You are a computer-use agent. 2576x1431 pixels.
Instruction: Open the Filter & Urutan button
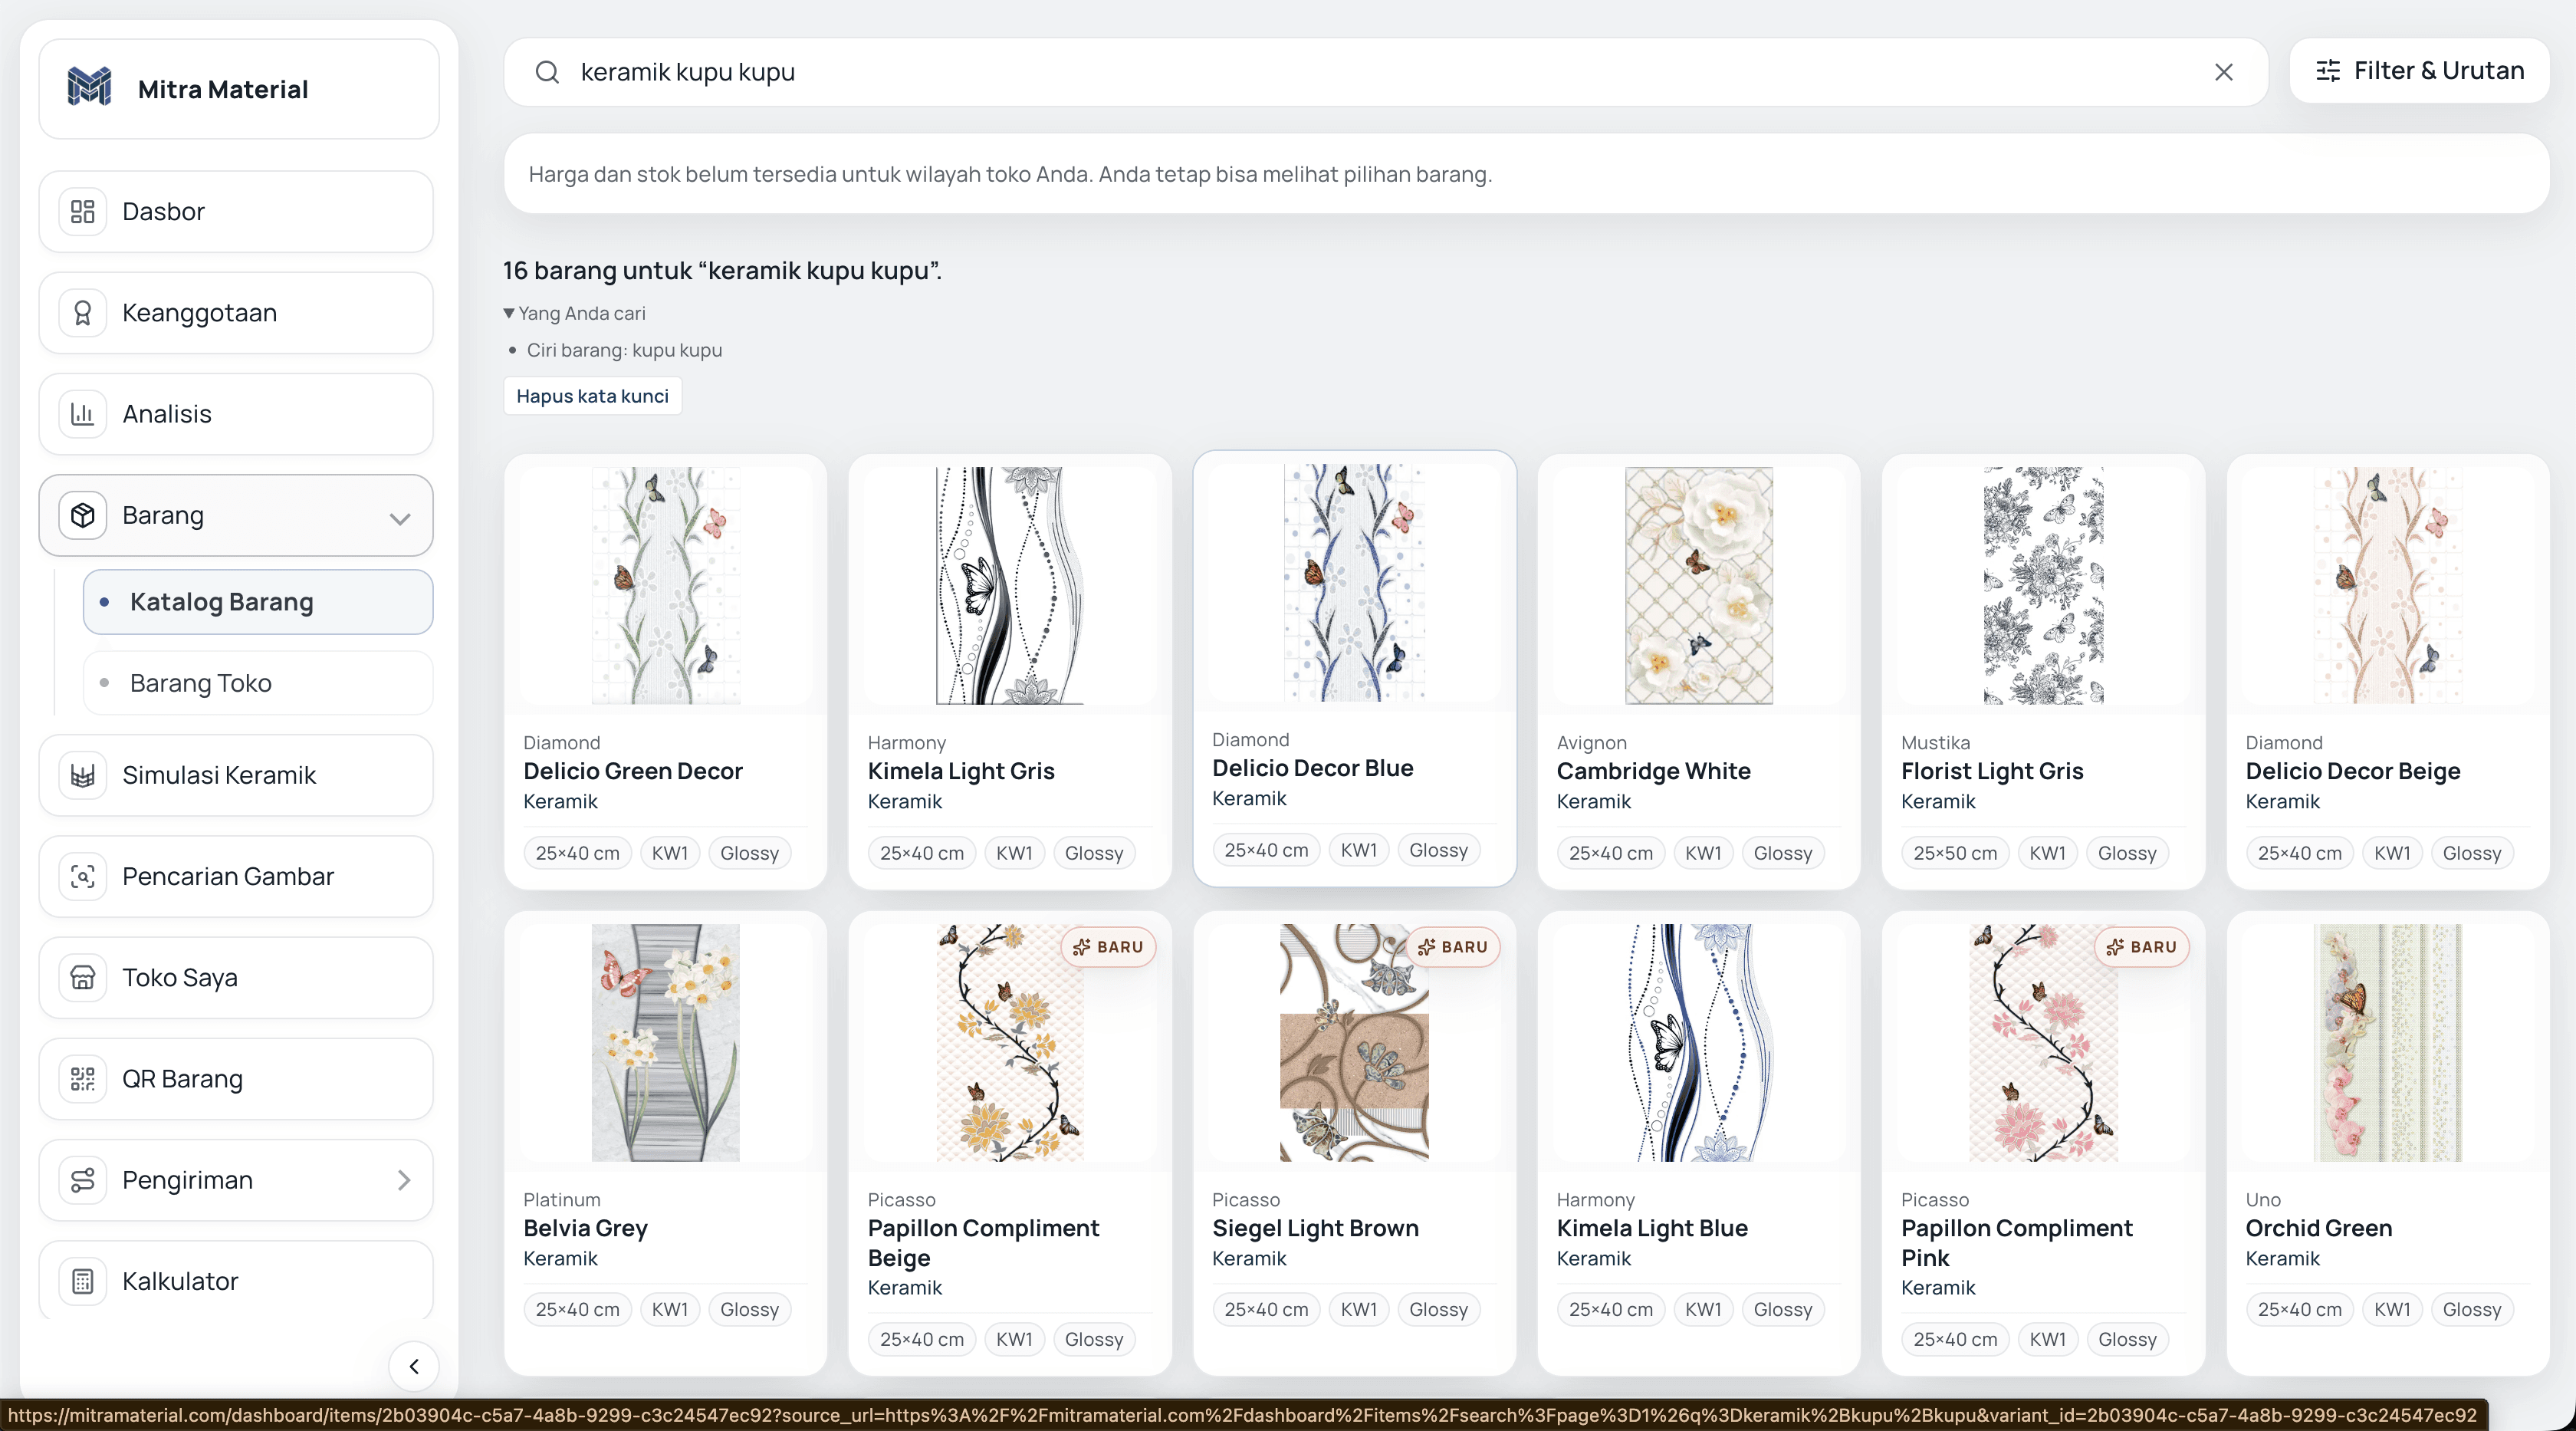(2419, 71)
